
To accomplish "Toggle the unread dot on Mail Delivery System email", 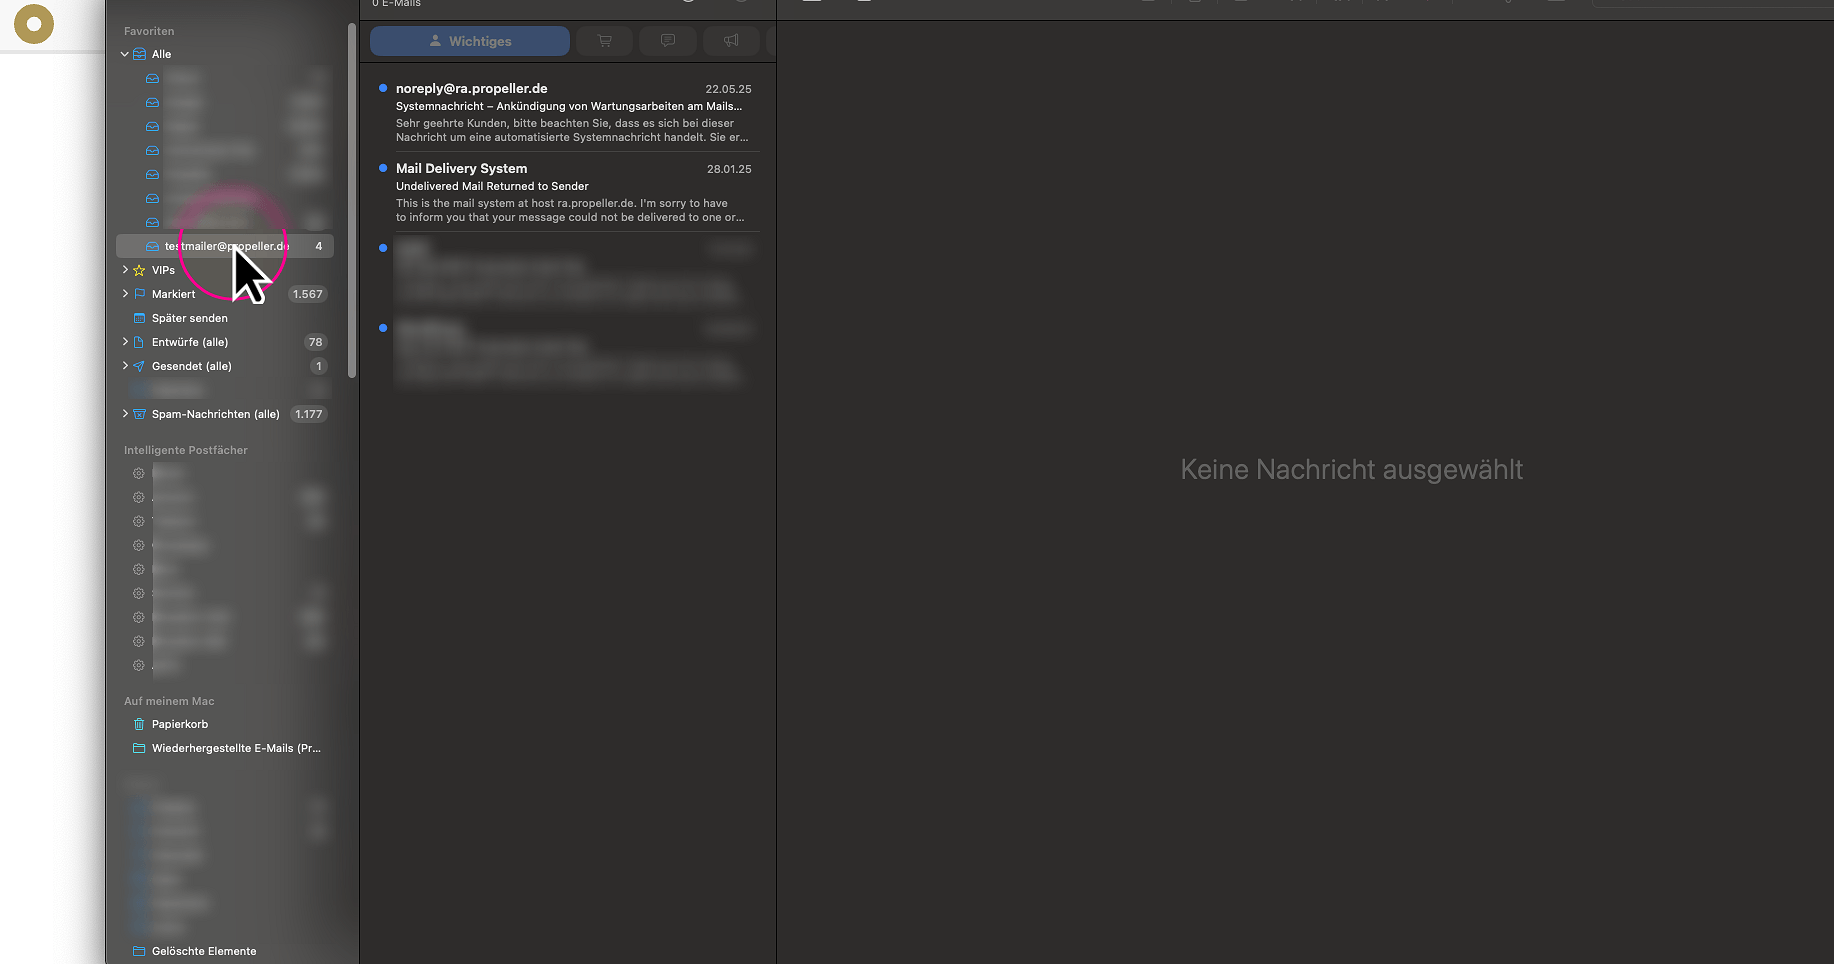I will (383, 168).
